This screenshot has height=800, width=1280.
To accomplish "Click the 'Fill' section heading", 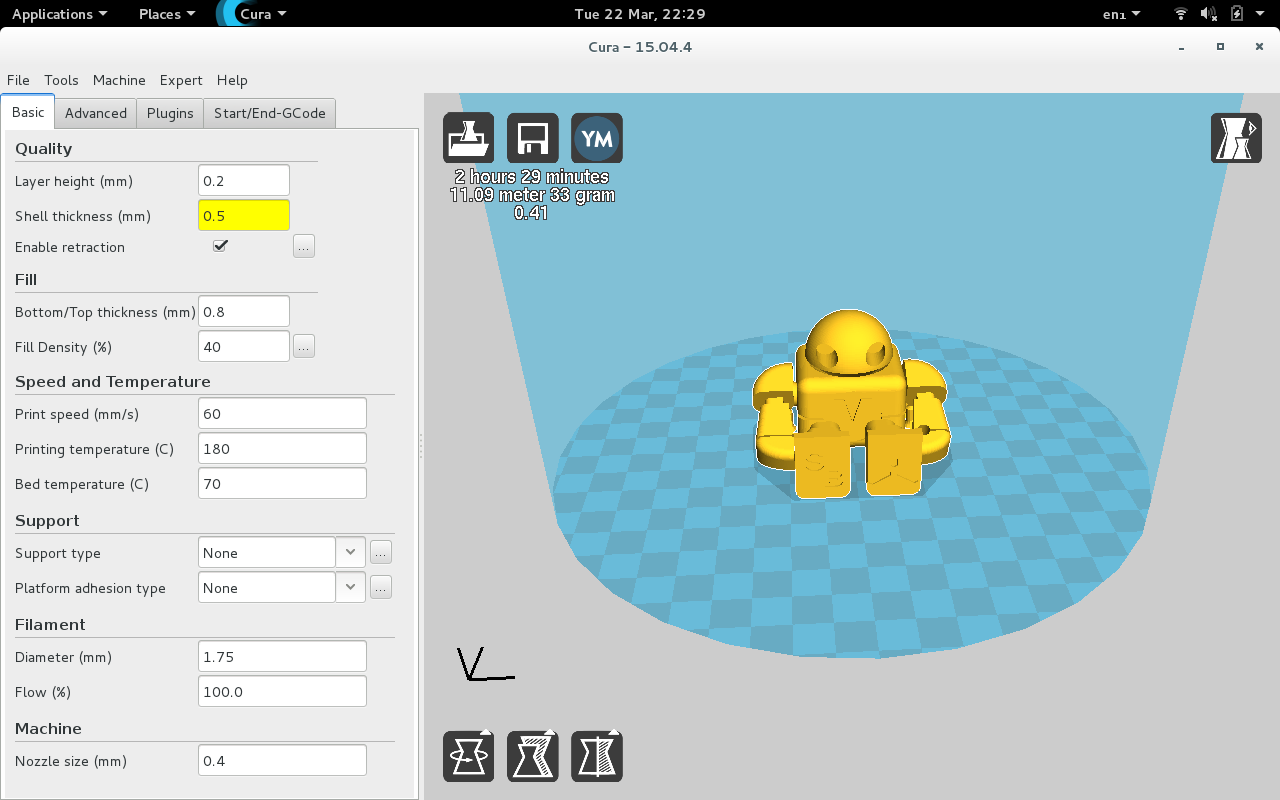I will 26,279.
